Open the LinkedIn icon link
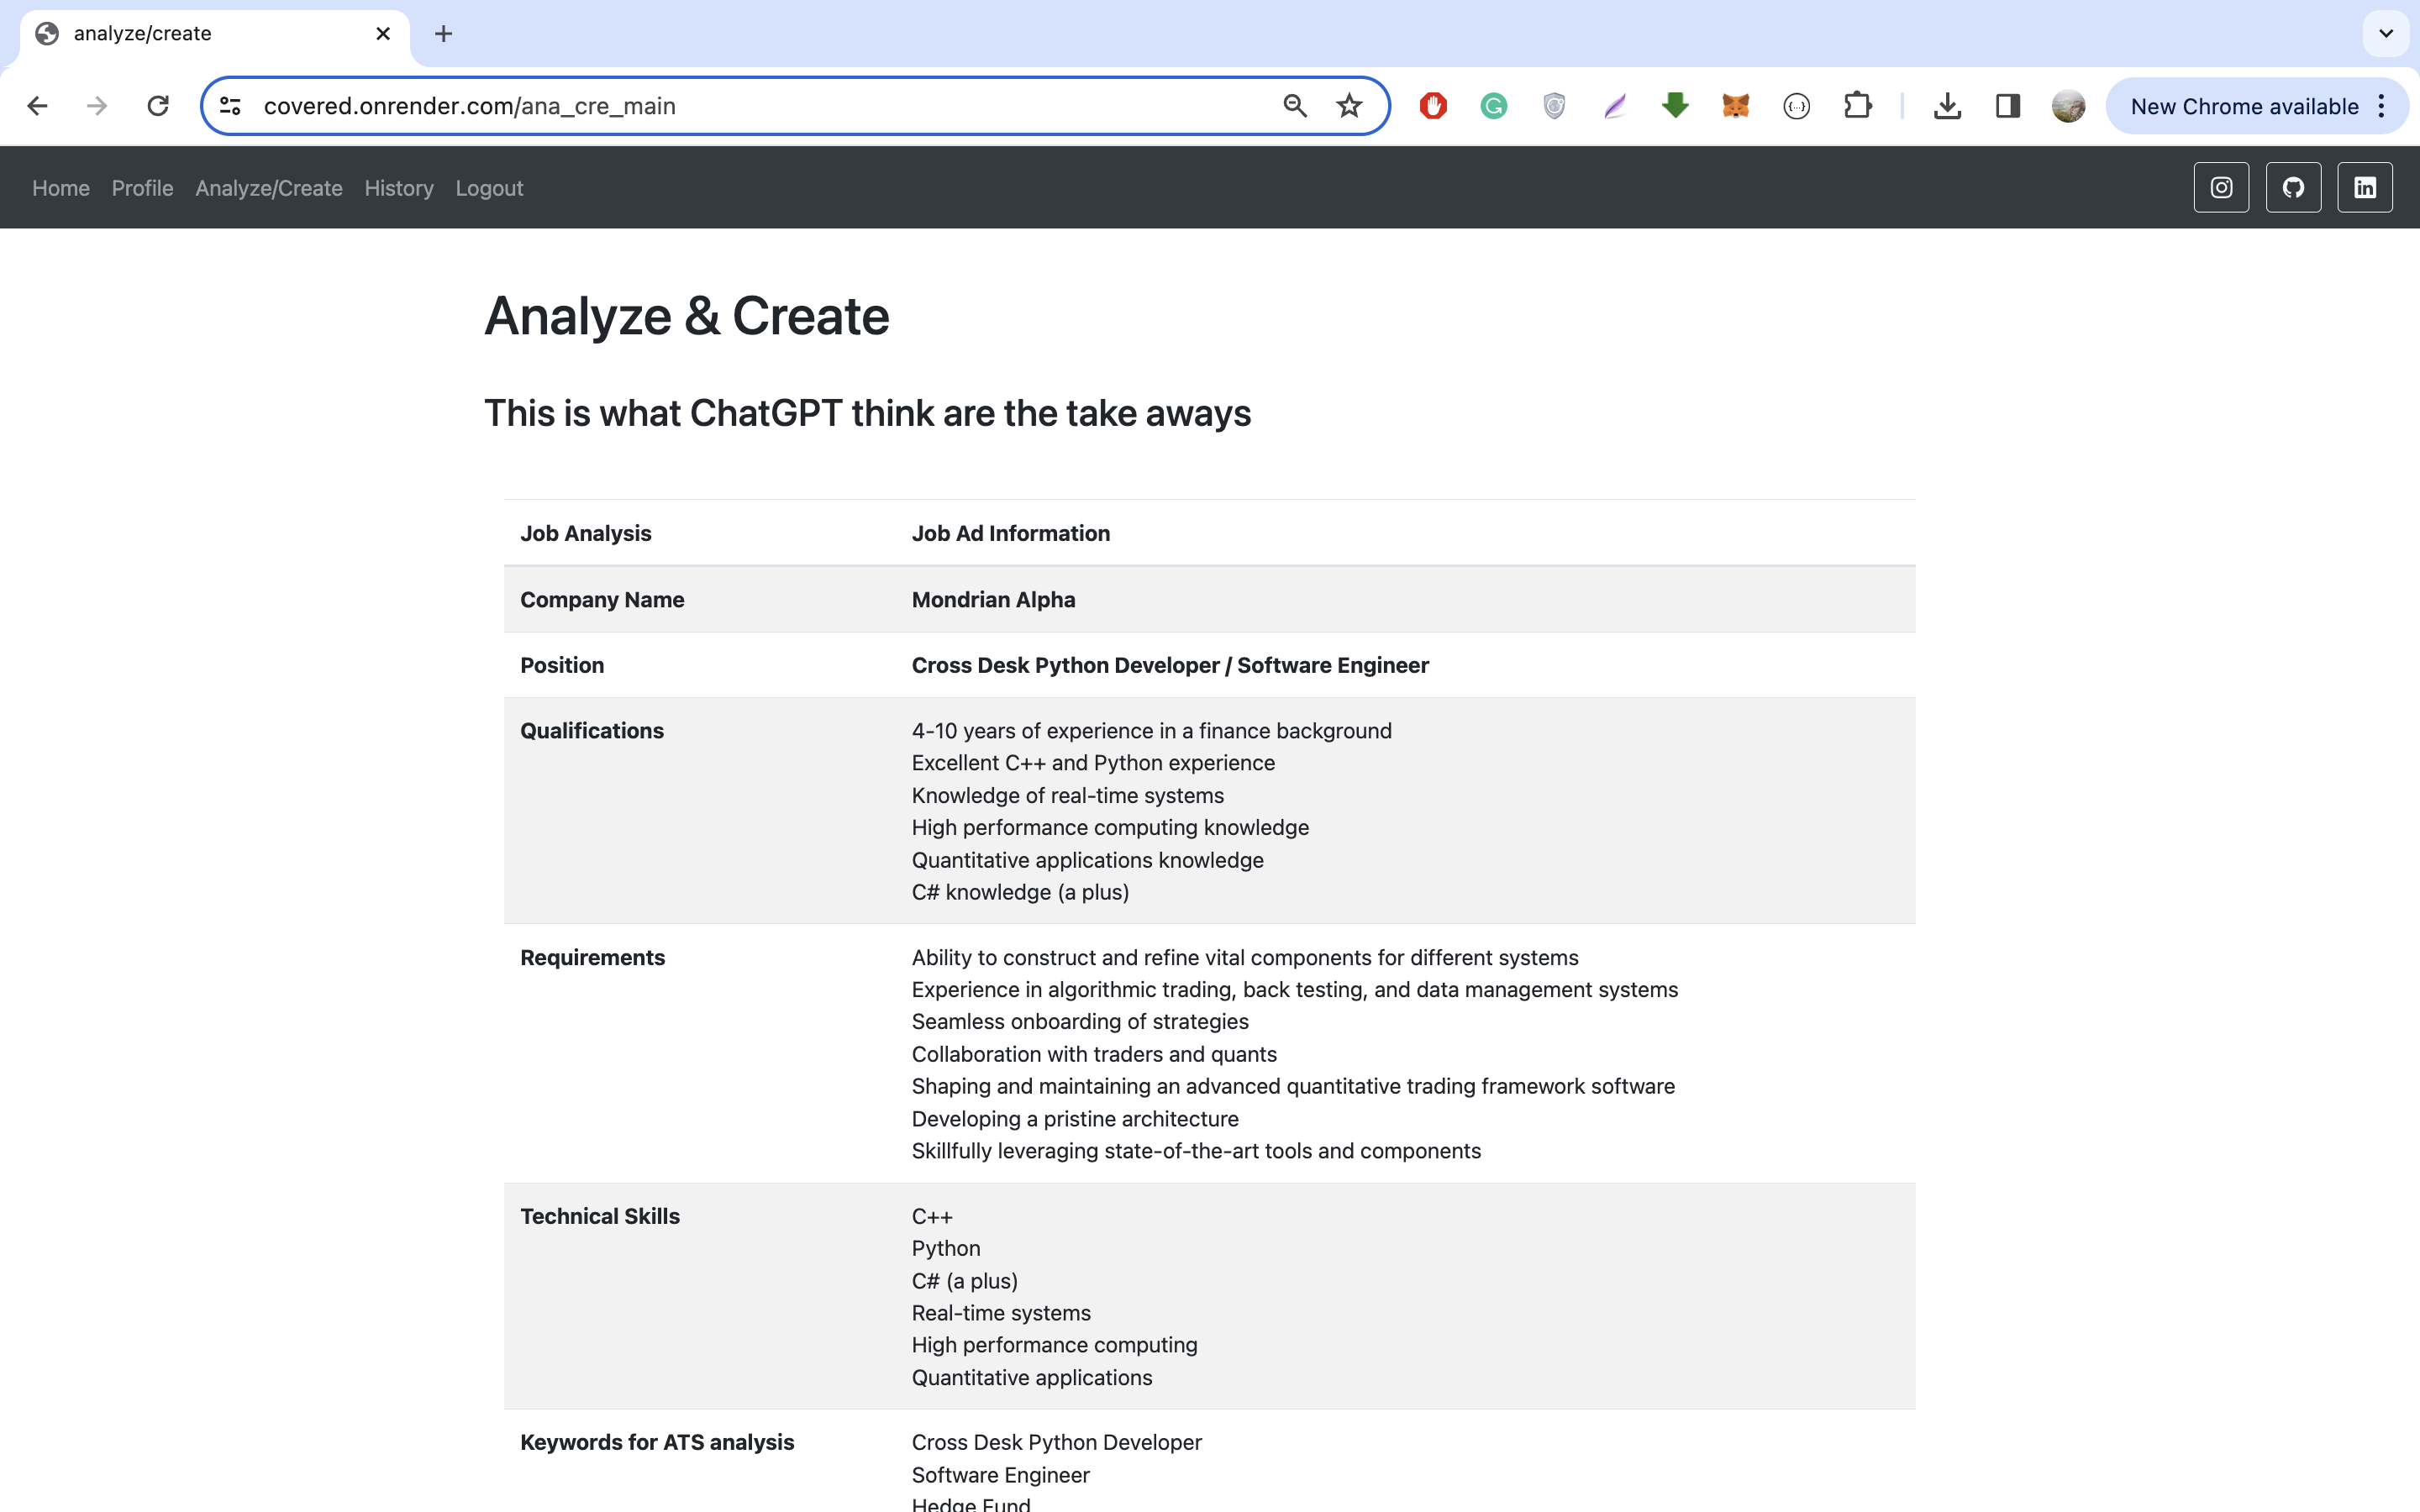This screenshot has width=2420, height=1512. coord(2364,187)
